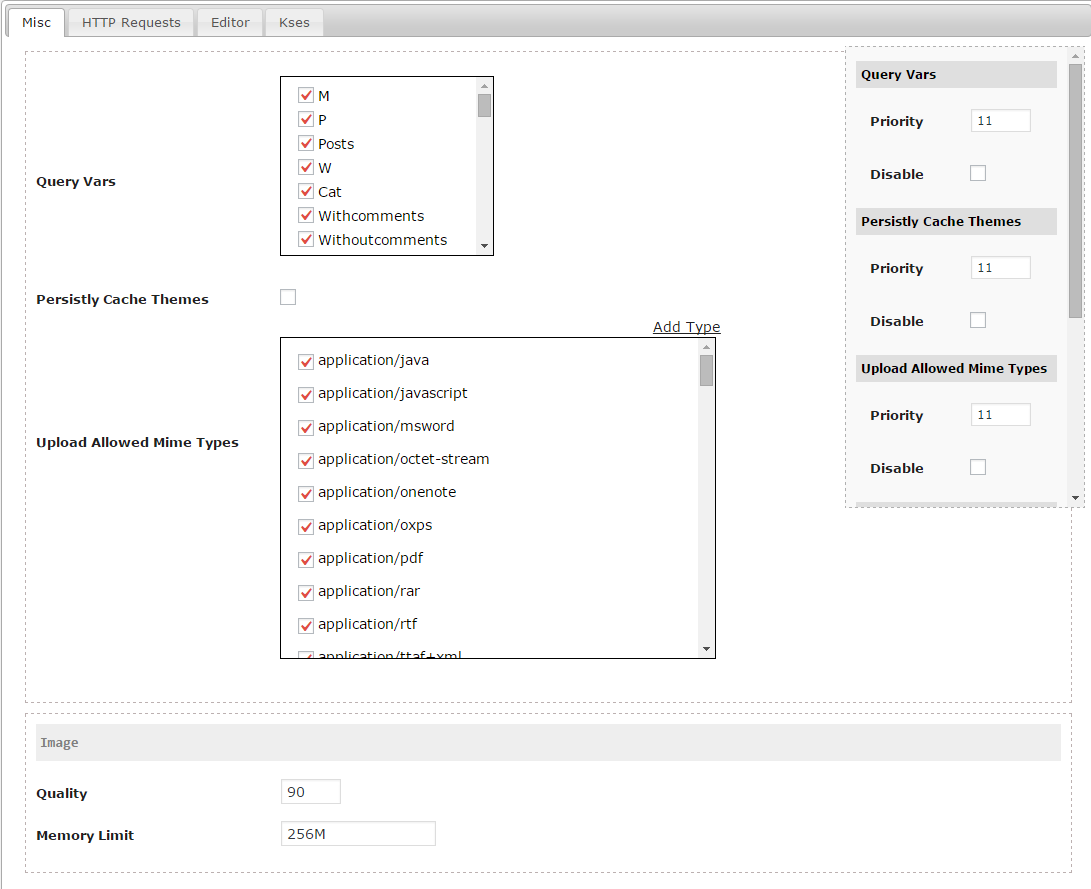Tick Disable under Persistly Cache Themes
The image size is (1091, 889).
coord(978,320)
